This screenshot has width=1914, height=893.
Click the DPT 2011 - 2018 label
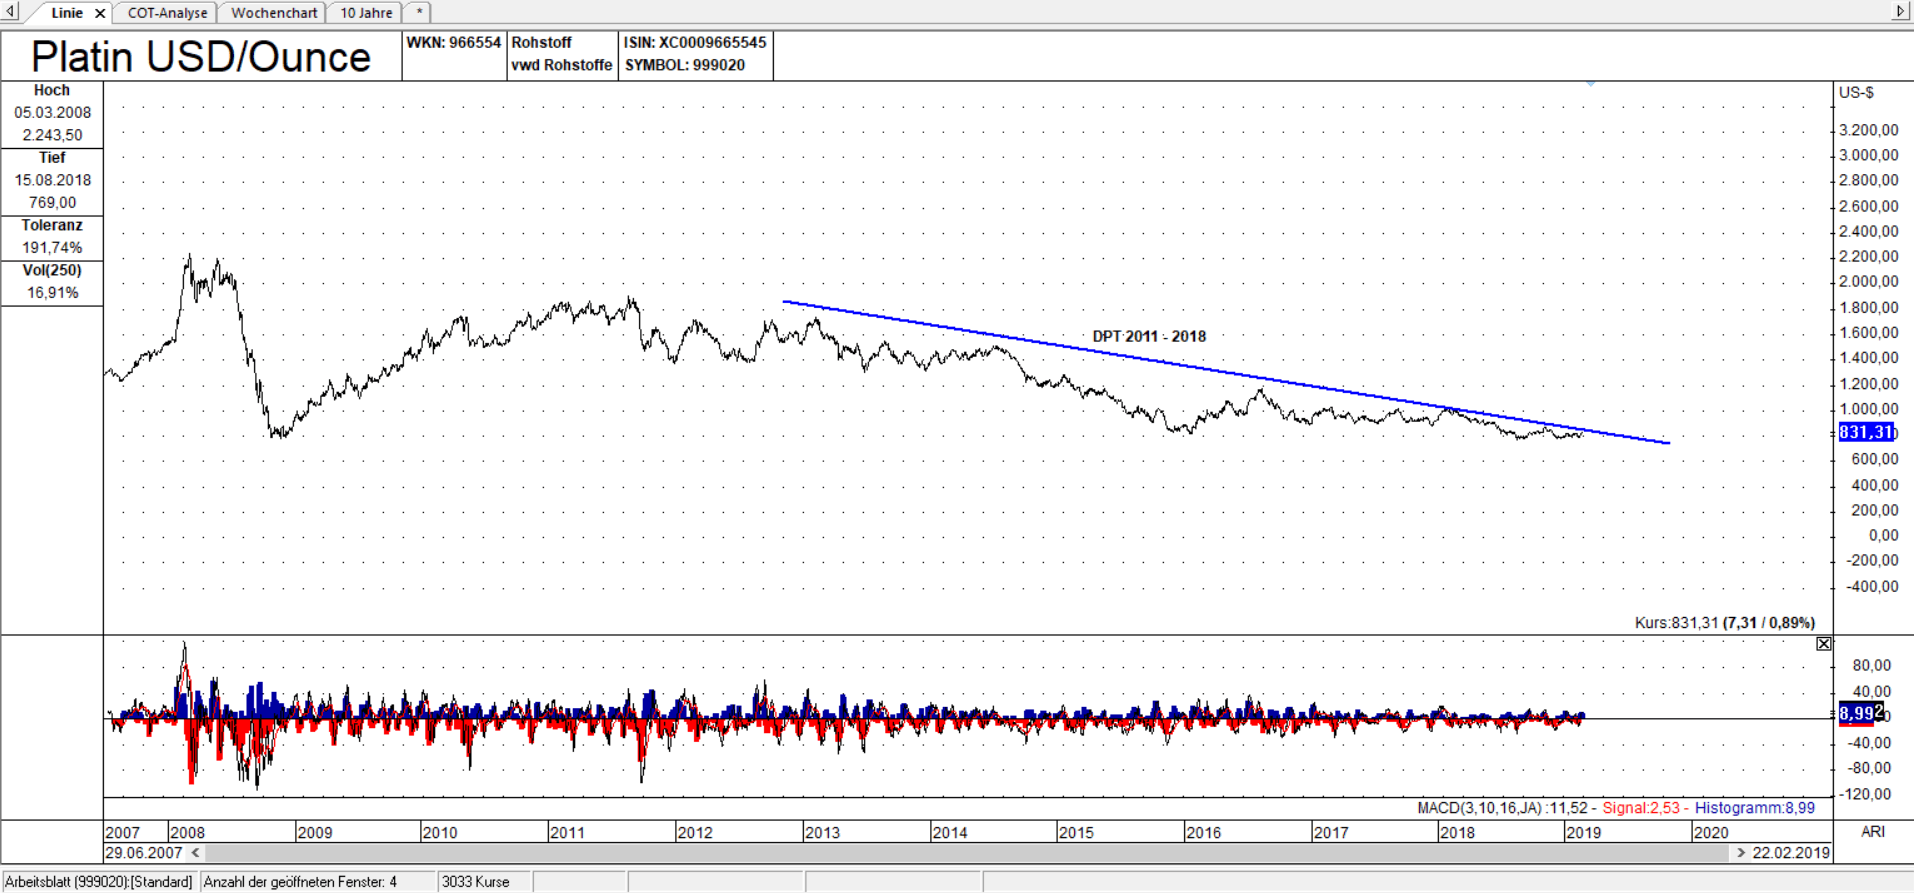(x=1149, y=336)
